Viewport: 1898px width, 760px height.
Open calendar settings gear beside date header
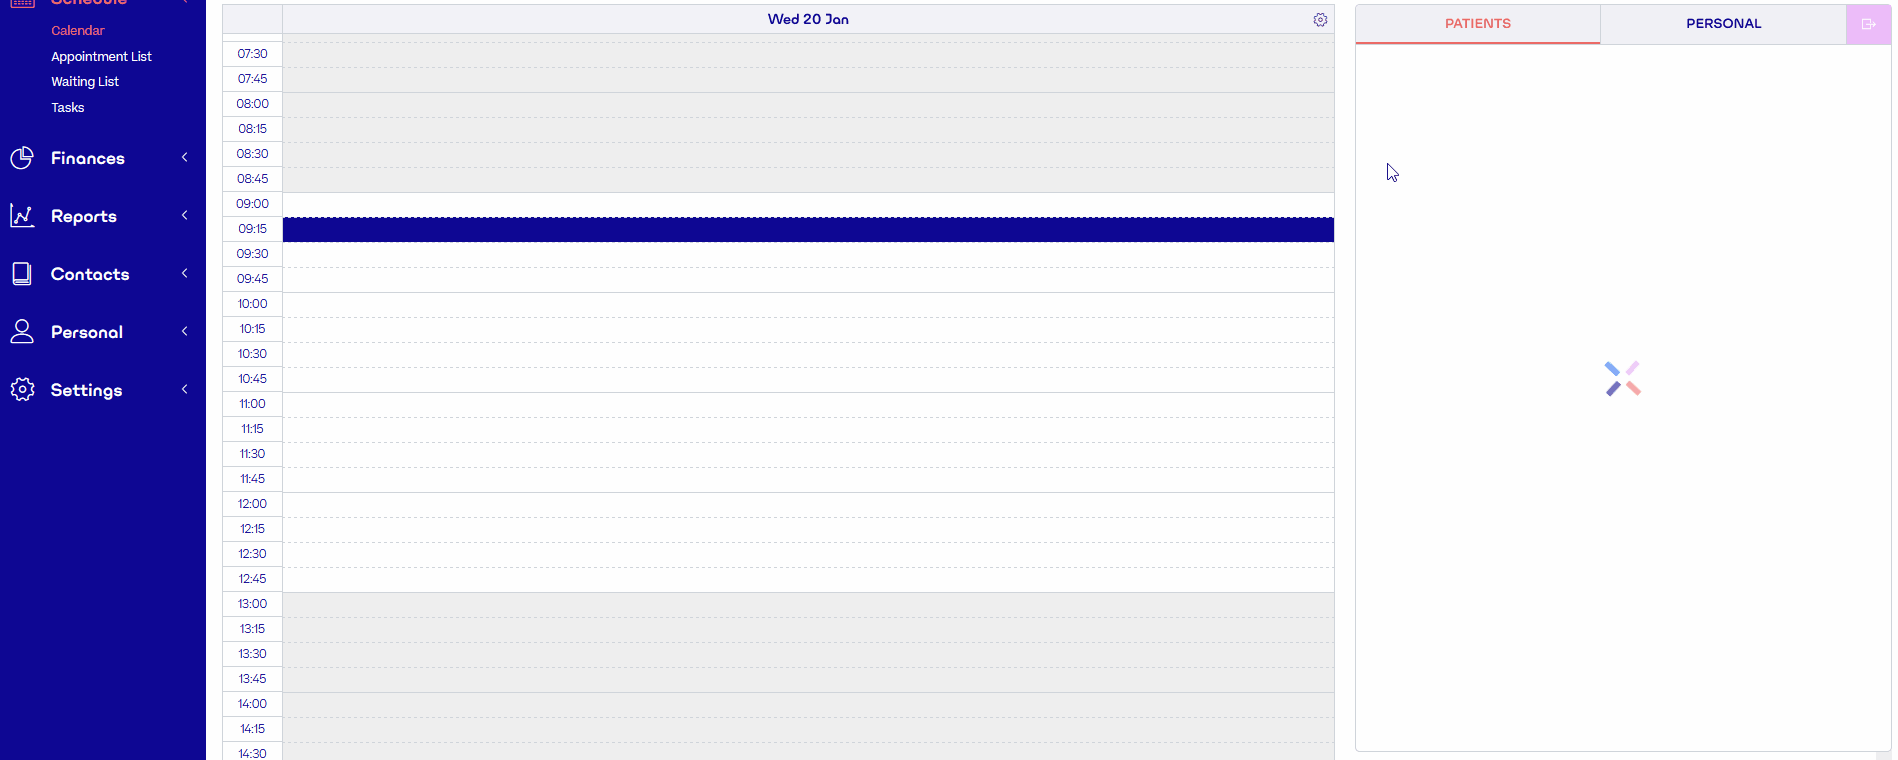pyautogui.click(x=1320, y=20)
